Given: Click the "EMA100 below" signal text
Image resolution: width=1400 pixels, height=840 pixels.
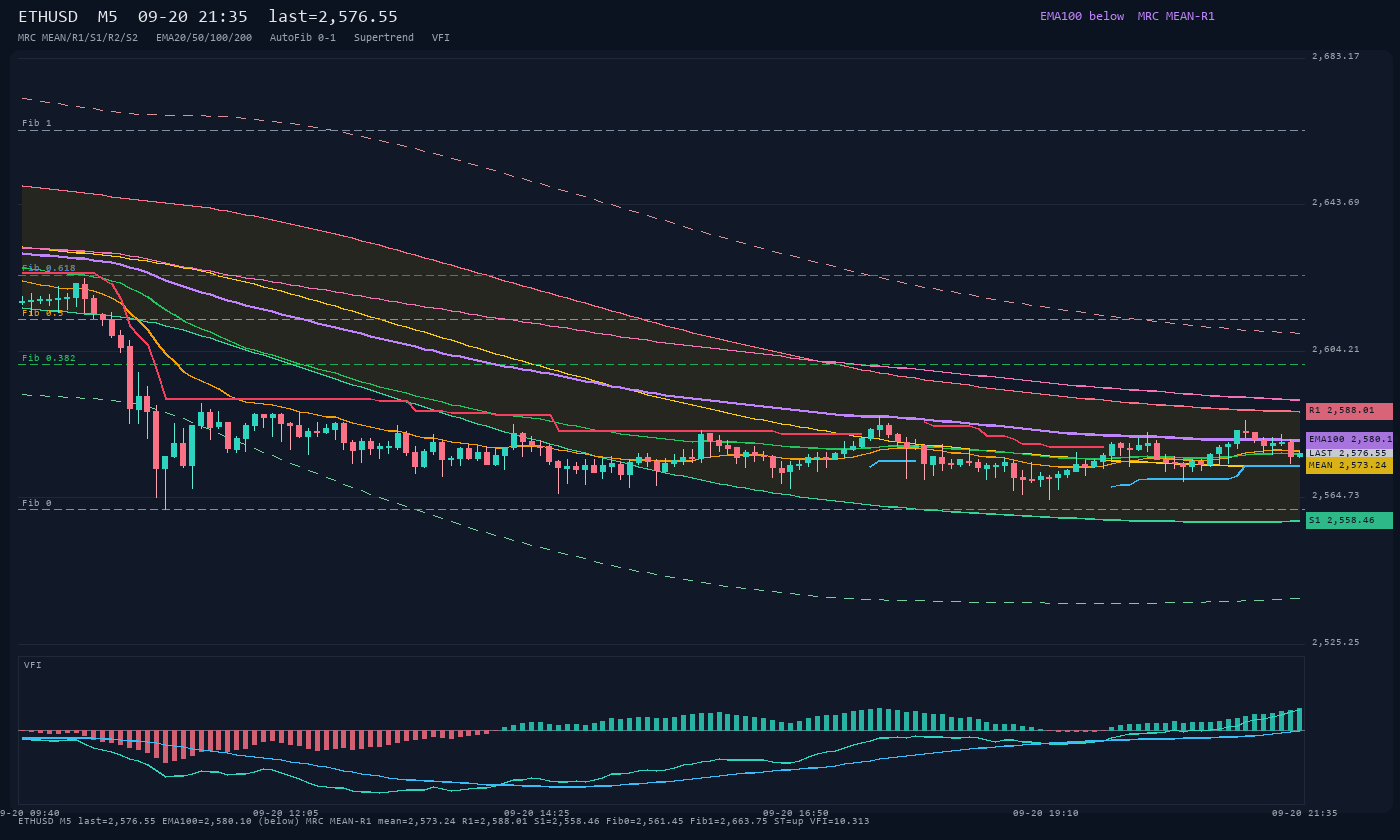Looking at the screenshot, I should click(1082, 16).
